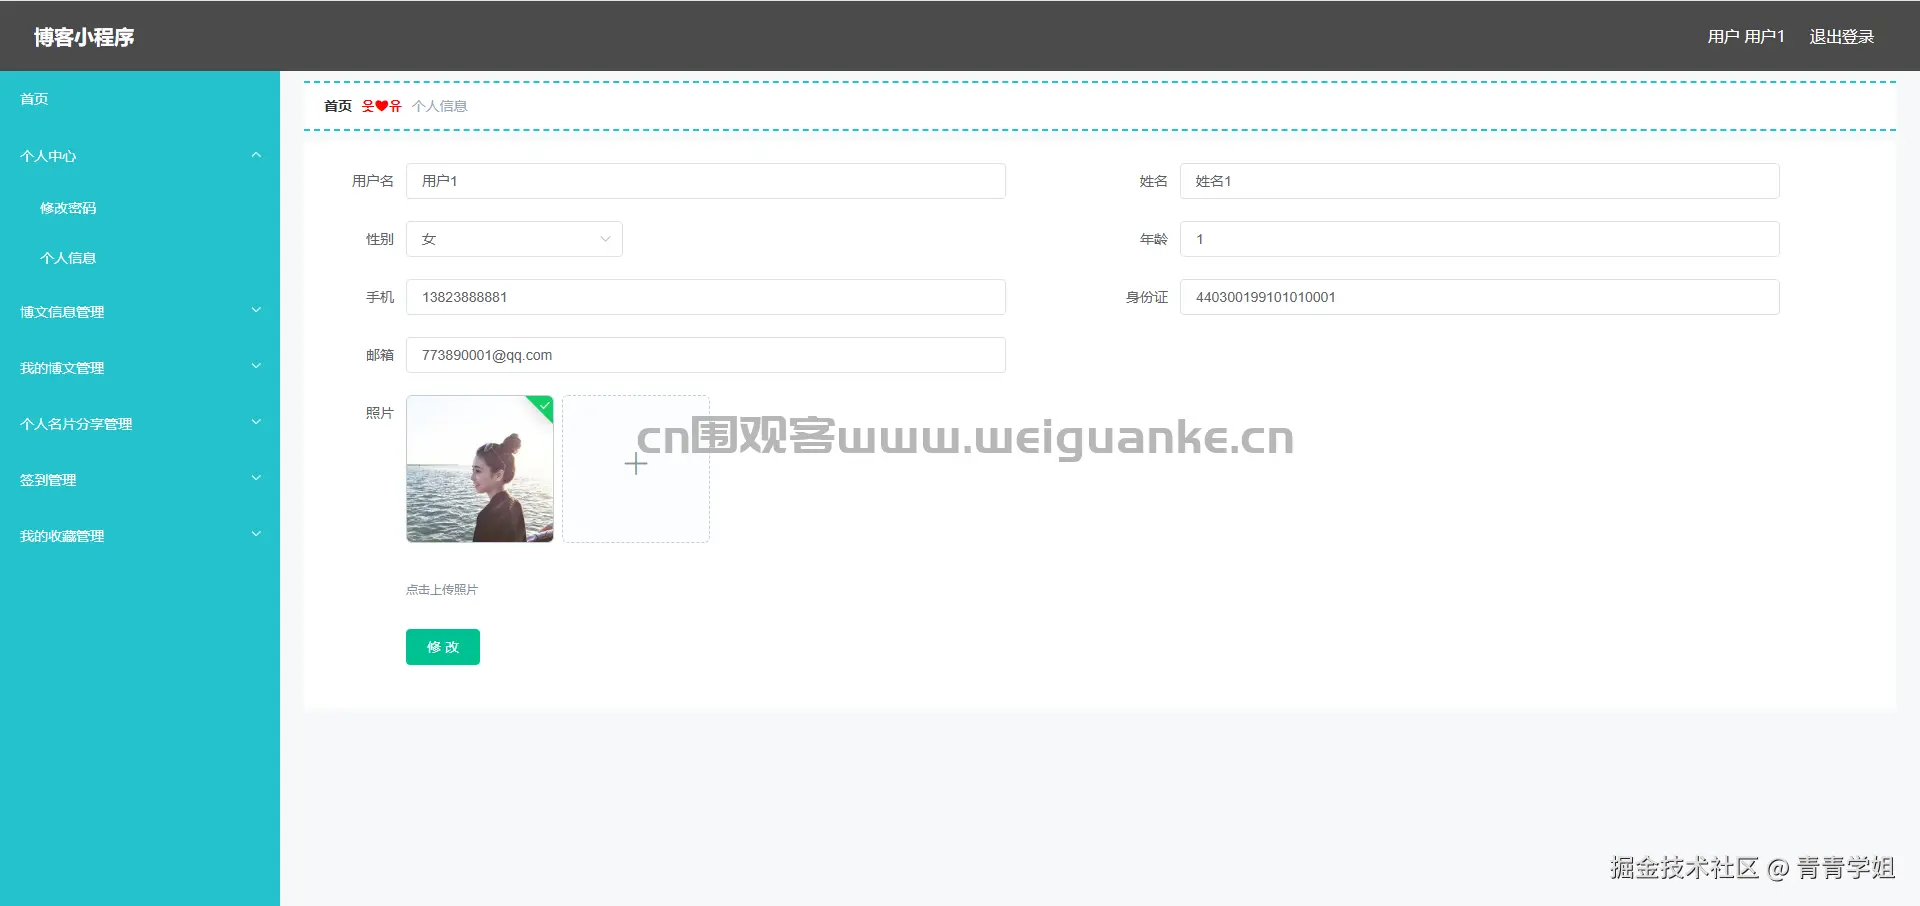Expand the 博文信息管理 sidebar menu

pos(140,312)
